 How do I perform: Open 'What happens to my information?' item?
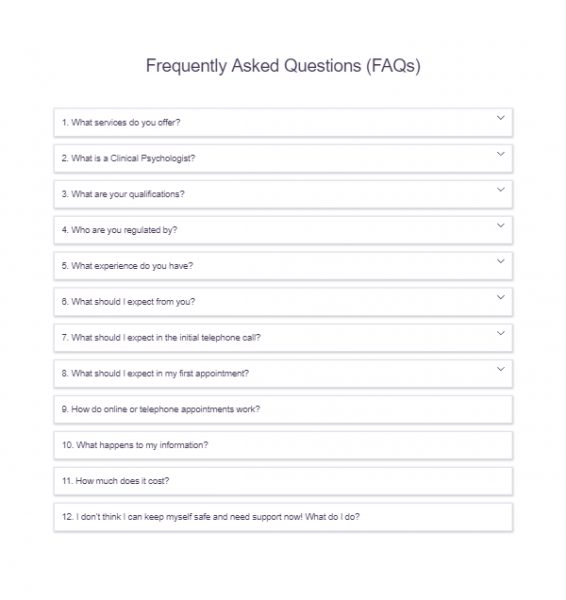coord(283,445)
